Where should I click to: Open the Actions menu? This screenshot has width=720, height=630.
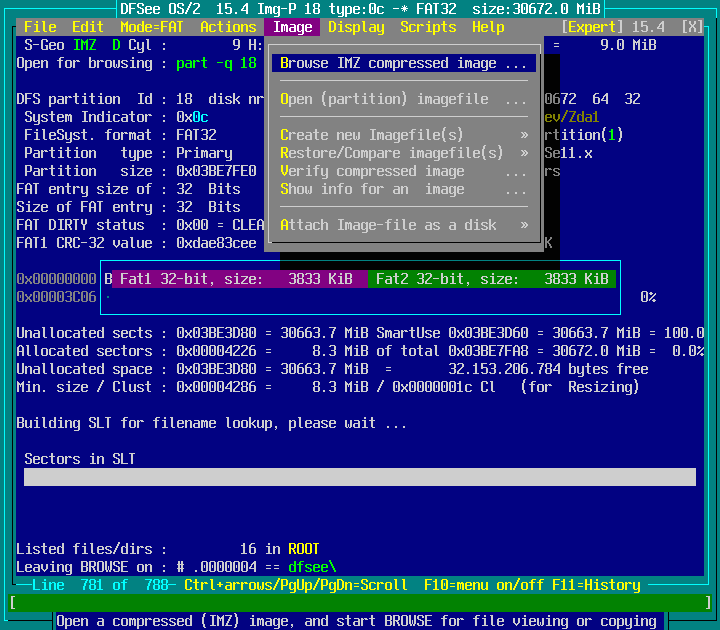coord(228,27)
